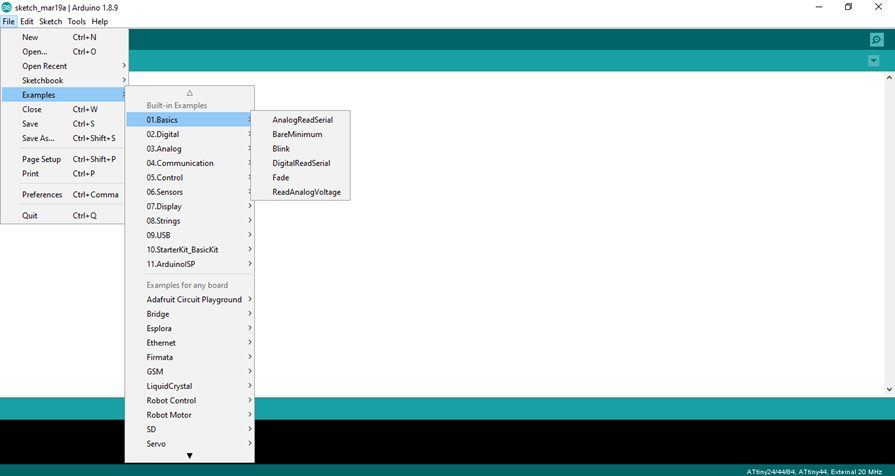This screenshot has height=476, width=895.
Task: Expand 08.Strings examples submenu
Action: point(190,220)
